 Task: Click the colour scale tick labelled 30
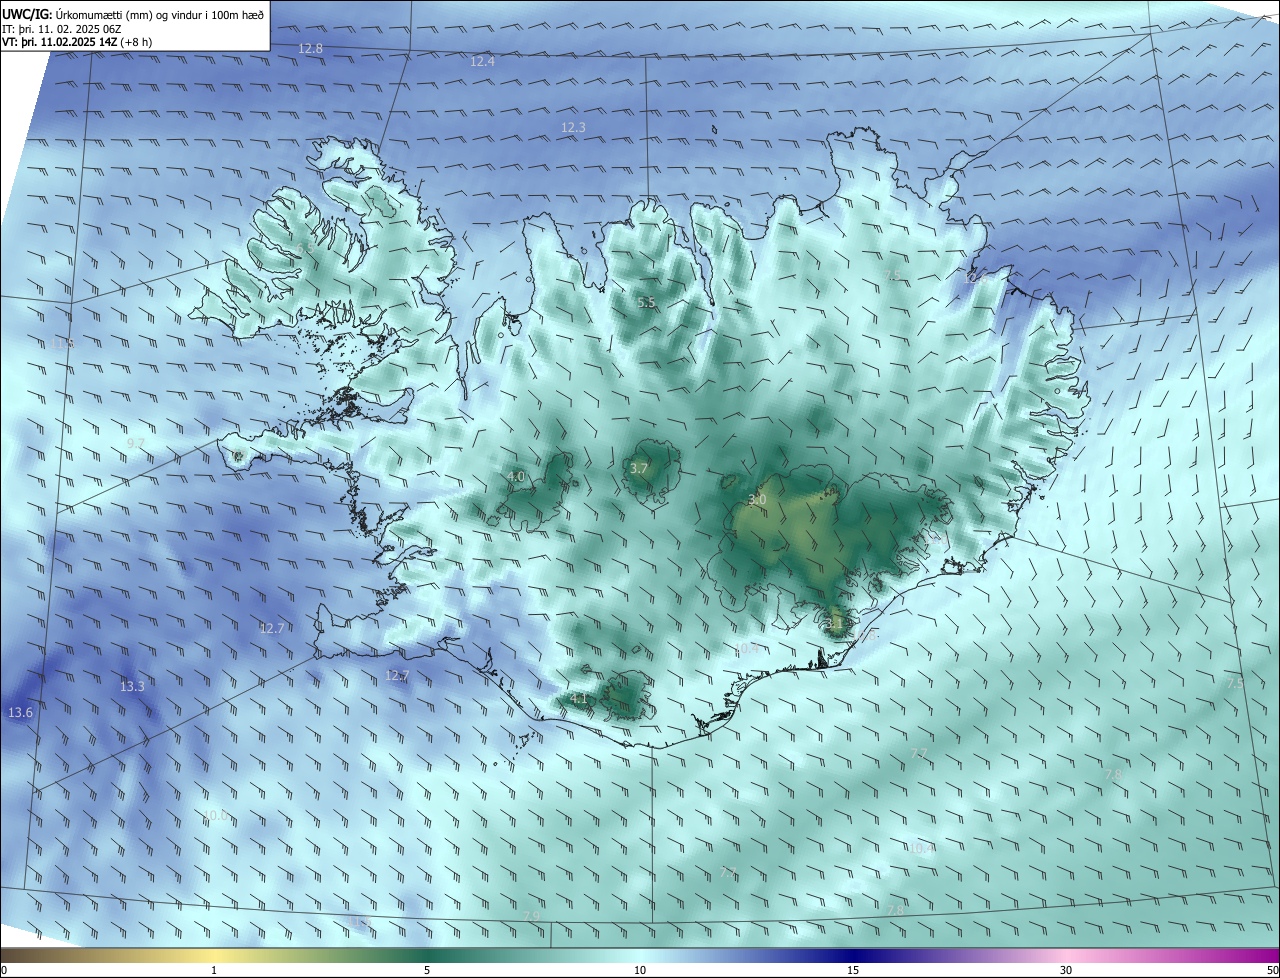coord(1066,970)
